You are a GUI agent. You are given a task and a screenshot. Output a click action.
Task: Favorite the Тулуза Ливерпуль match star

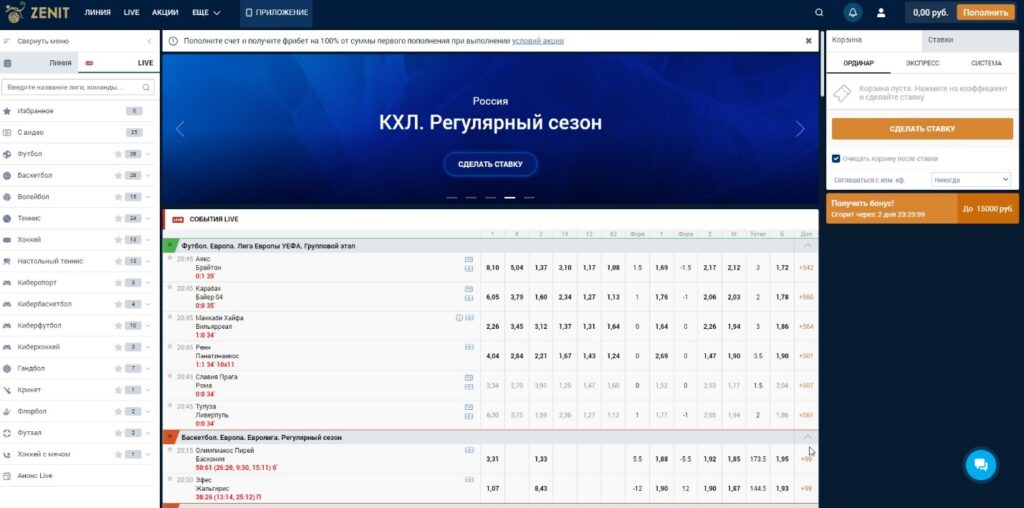coord(170,406)
